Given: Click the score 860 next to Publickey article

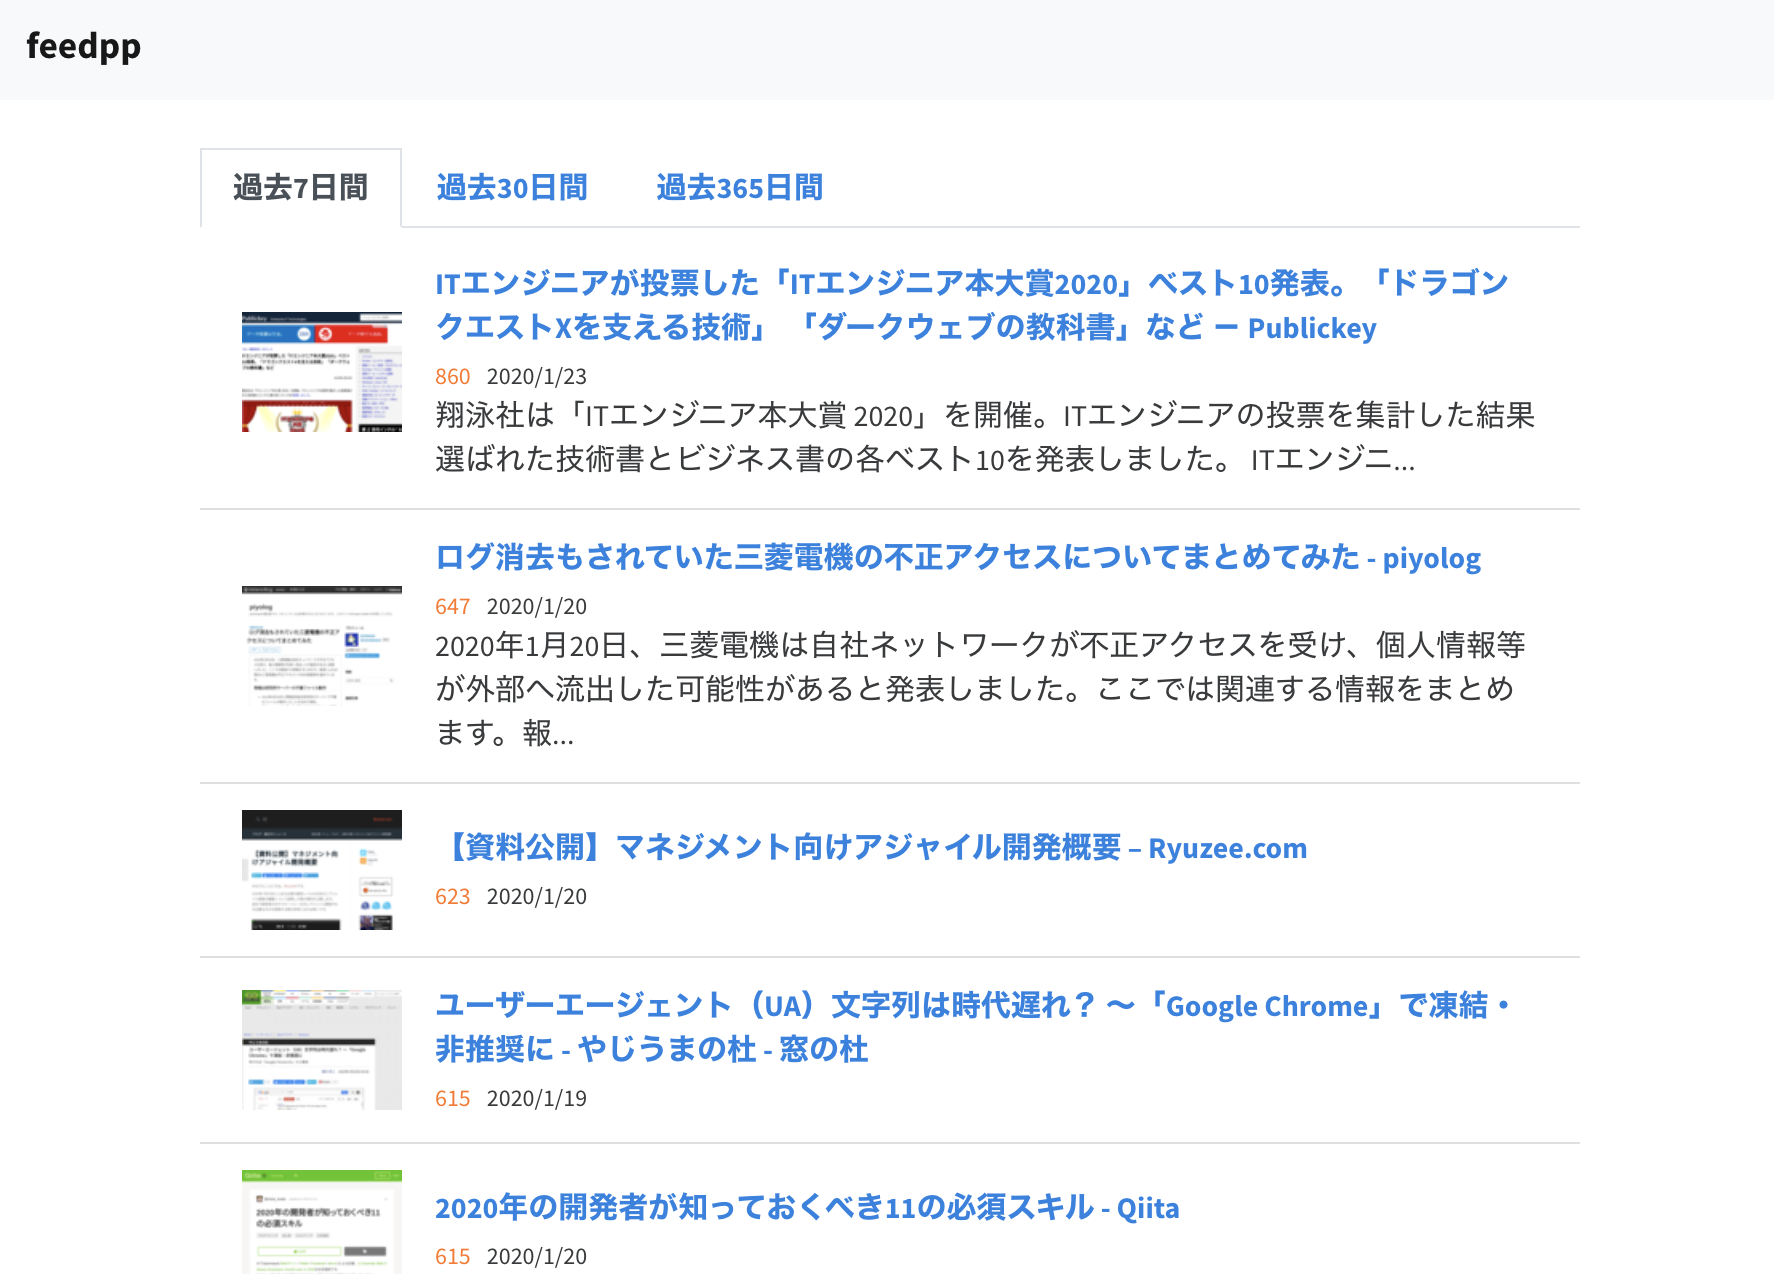Looking at the screenshot, I should click(453, 377).
